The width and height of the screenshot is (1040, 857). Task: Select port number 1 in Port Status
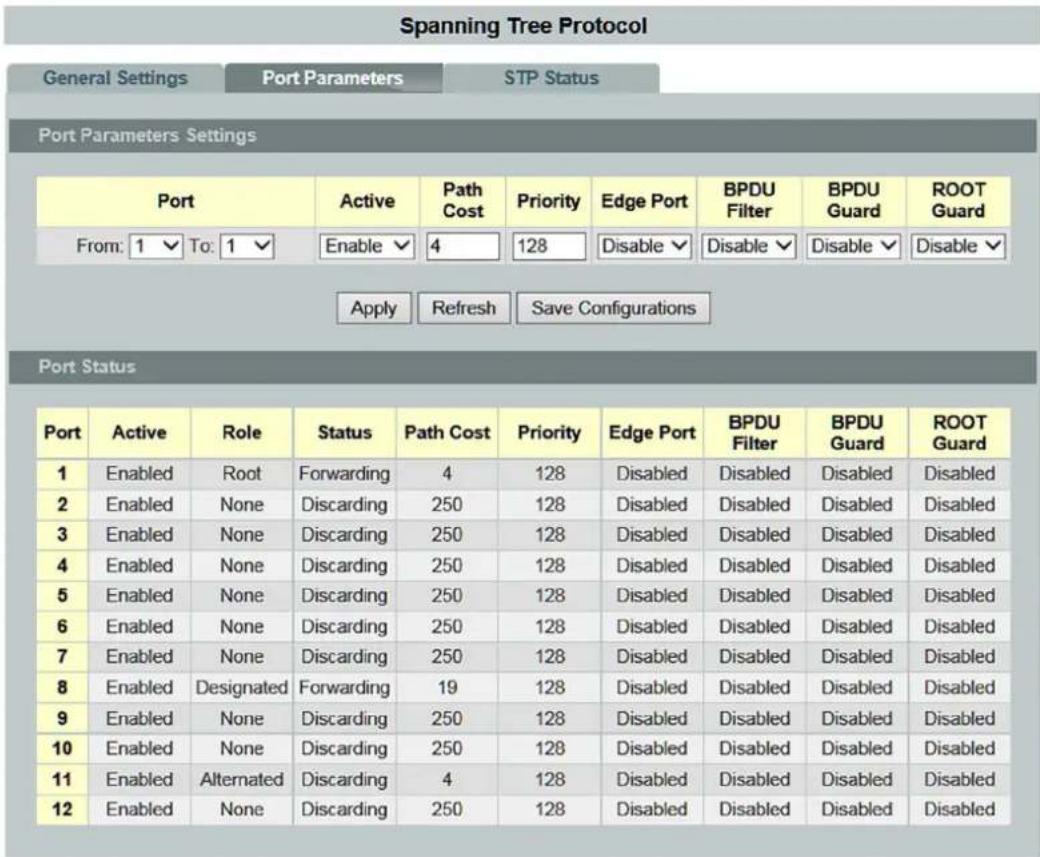click(62, 474)
